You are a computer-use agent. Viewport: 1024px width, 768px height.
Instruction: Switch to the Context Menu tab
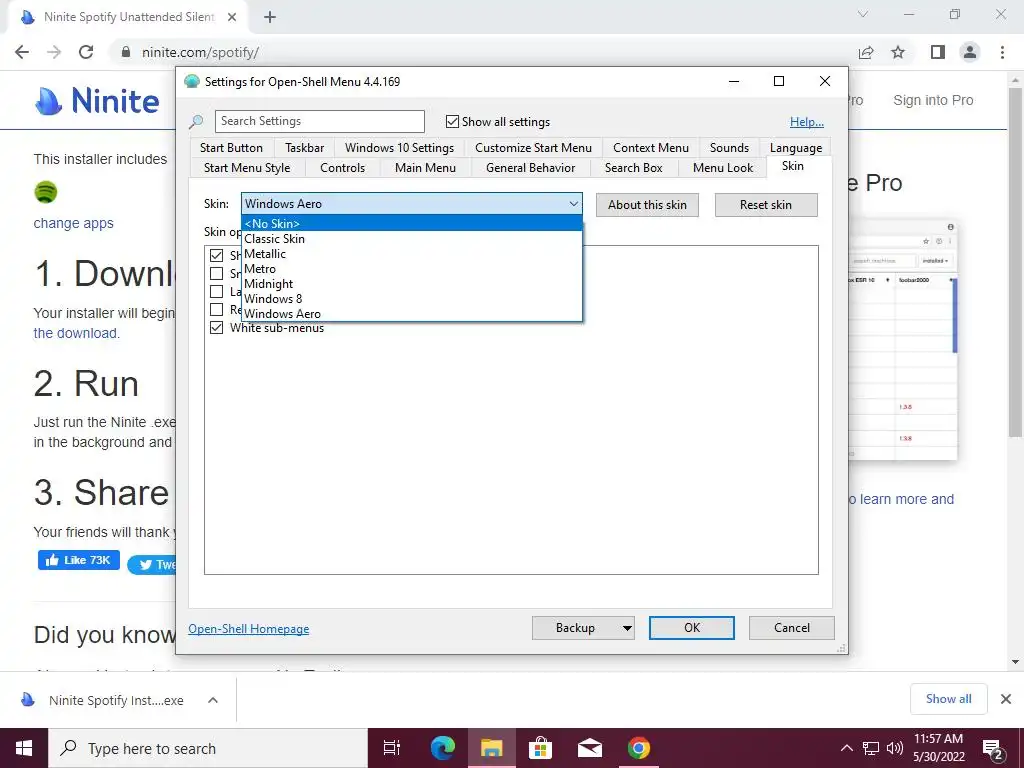(x=651, y=148)
